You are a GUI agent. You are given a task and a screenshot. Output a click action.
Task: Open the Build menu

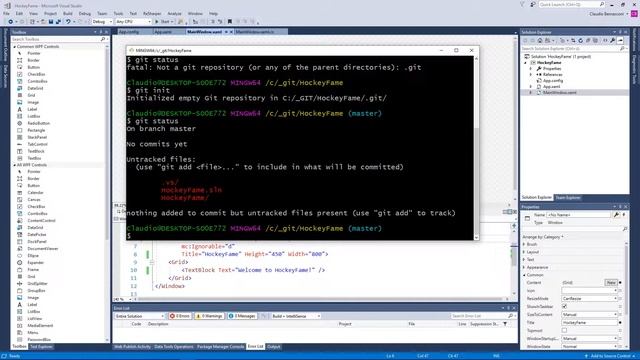pos(68,13)
